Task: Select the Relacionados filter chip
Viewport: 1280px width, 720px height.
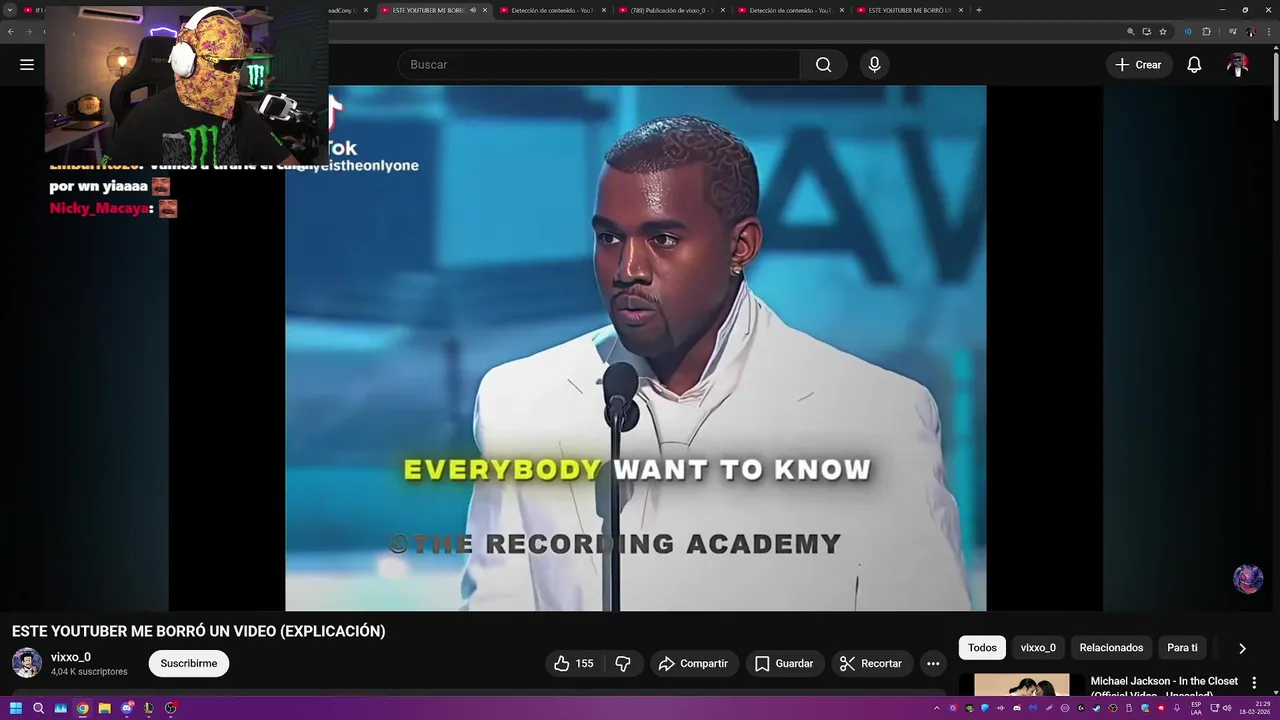Action: pyautogui.click(x=1111, y=648)
